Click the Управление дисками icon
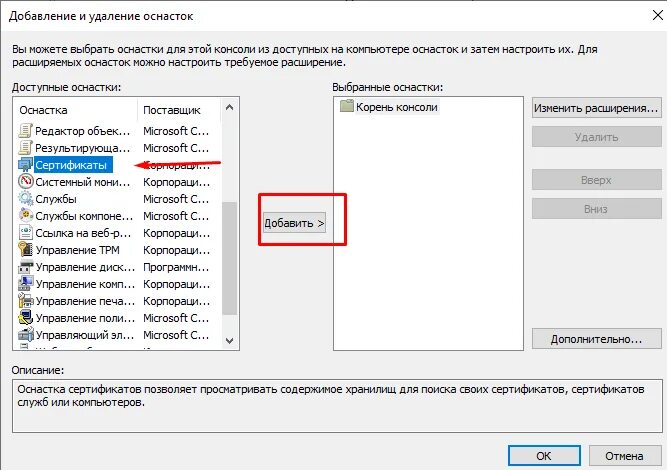This screenshot has width=667, height=470. pyautogui.click(x=26, y=267)
